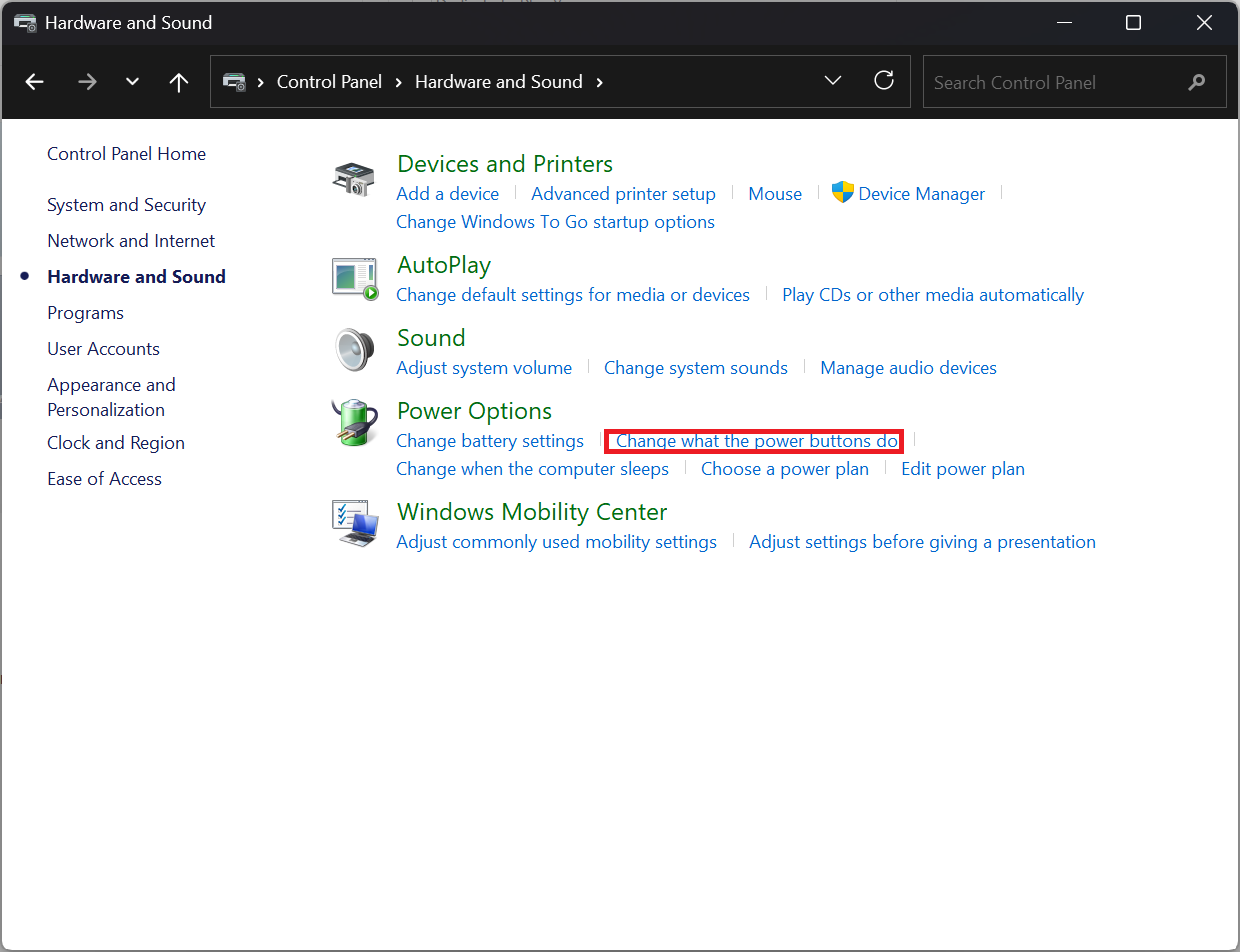The height and width of the screenshot is (952, 1240).
Task: Click Change battery settings
Action: [490, 441]
